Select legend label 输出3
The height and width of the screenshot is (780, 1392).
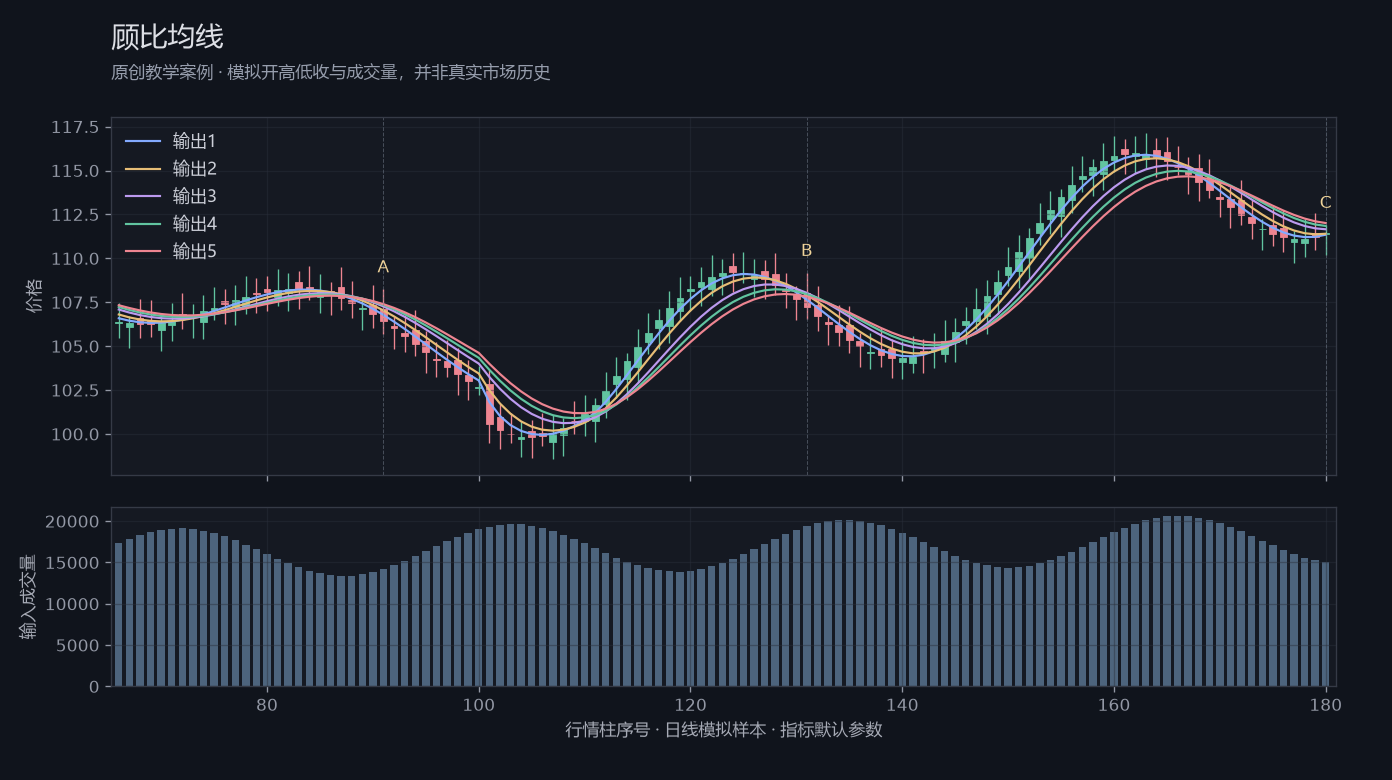pyautogui.click(x=194, y=196)
